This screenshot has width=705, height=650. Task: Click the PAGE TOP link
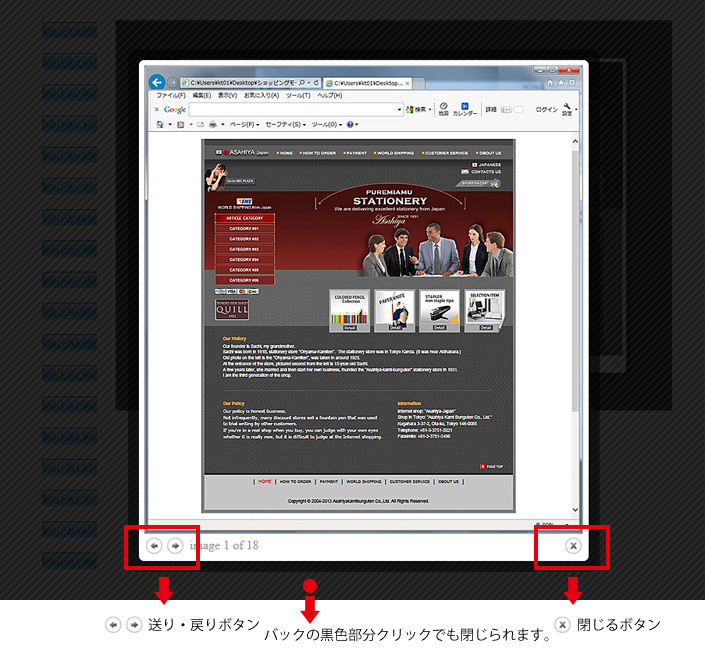click(492, 467)
